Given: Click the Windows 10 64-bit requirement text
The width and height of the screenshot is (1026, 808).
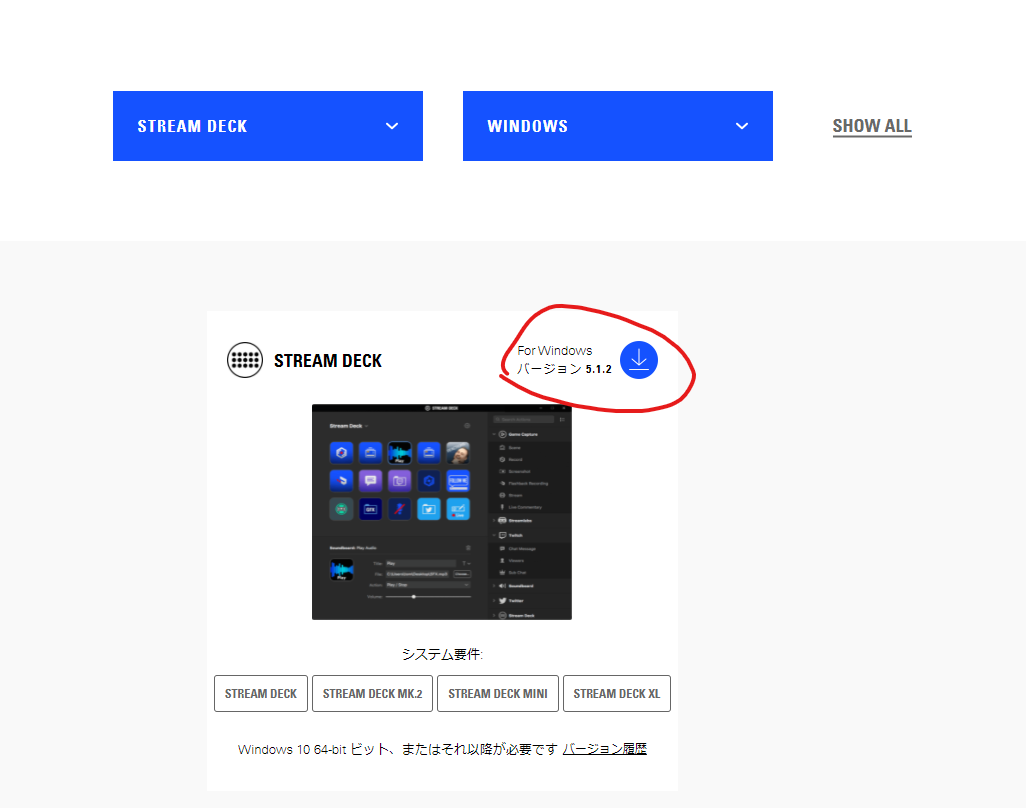Looking at the screenshot, I should click(x=398, y=749).
